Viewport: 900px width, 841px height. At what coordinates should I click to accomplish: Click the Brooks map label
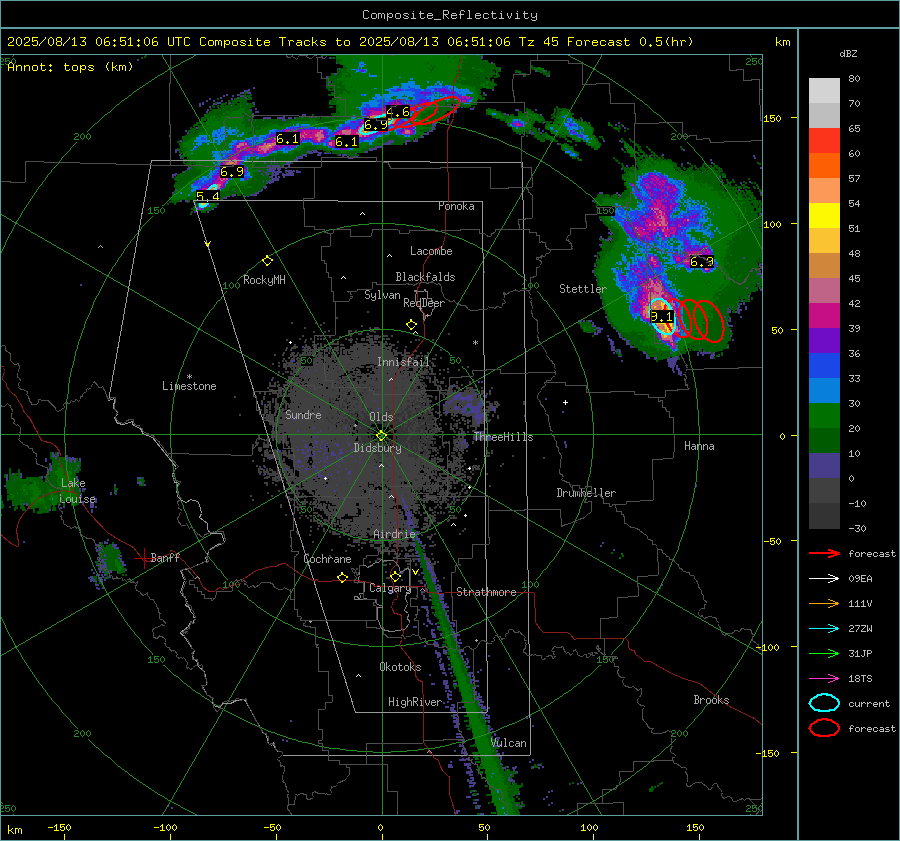[x=711, y=700]
